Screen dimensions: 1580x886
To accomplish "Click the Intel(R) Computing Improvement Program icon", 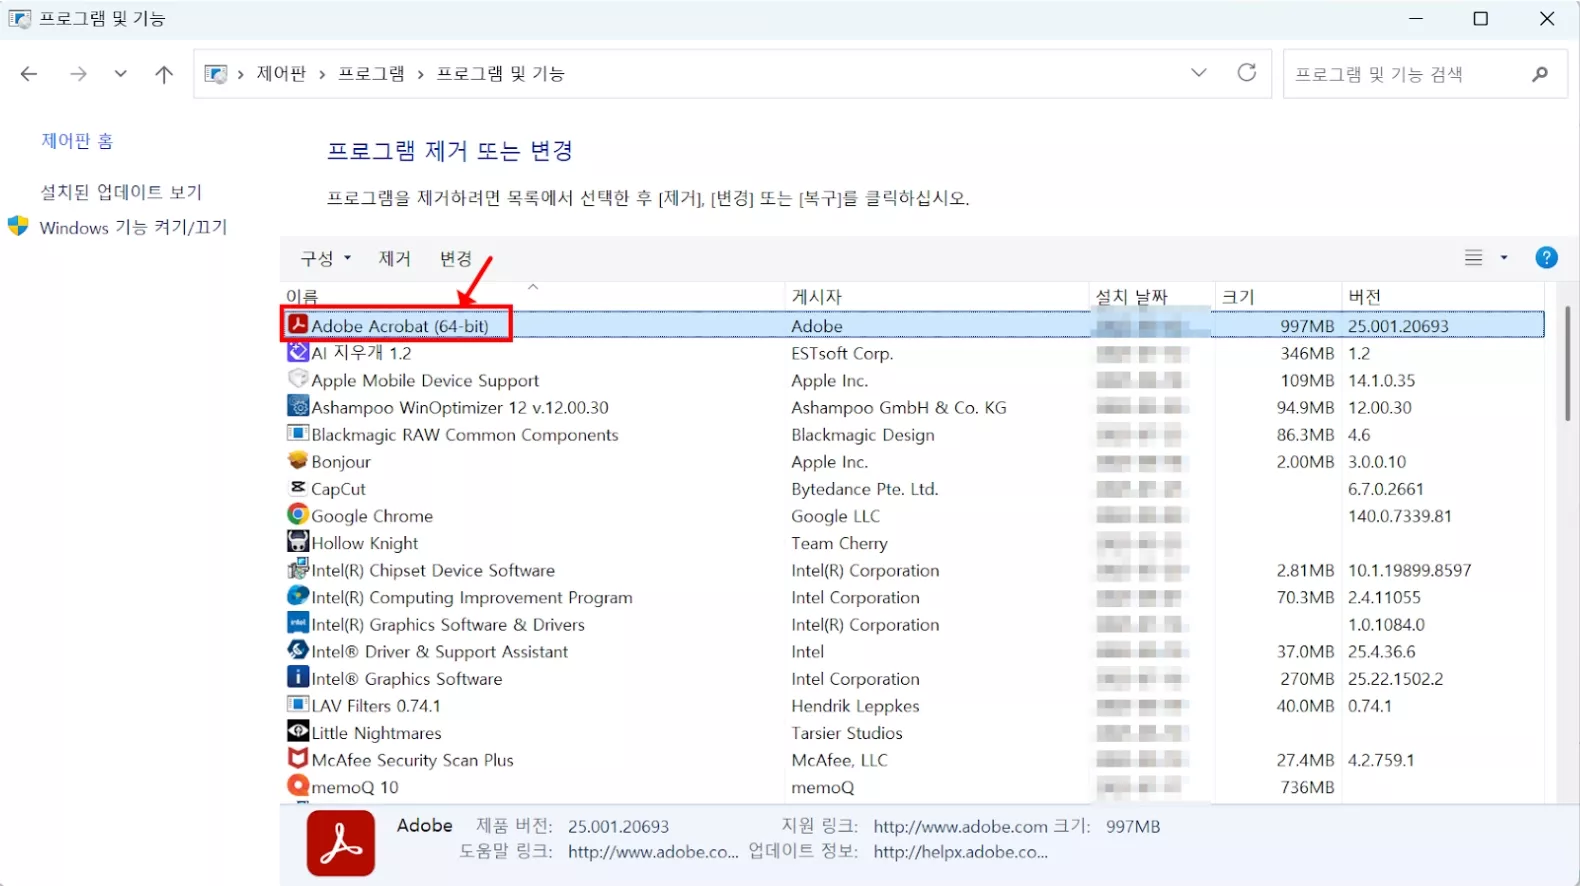I will coord(297,596).
